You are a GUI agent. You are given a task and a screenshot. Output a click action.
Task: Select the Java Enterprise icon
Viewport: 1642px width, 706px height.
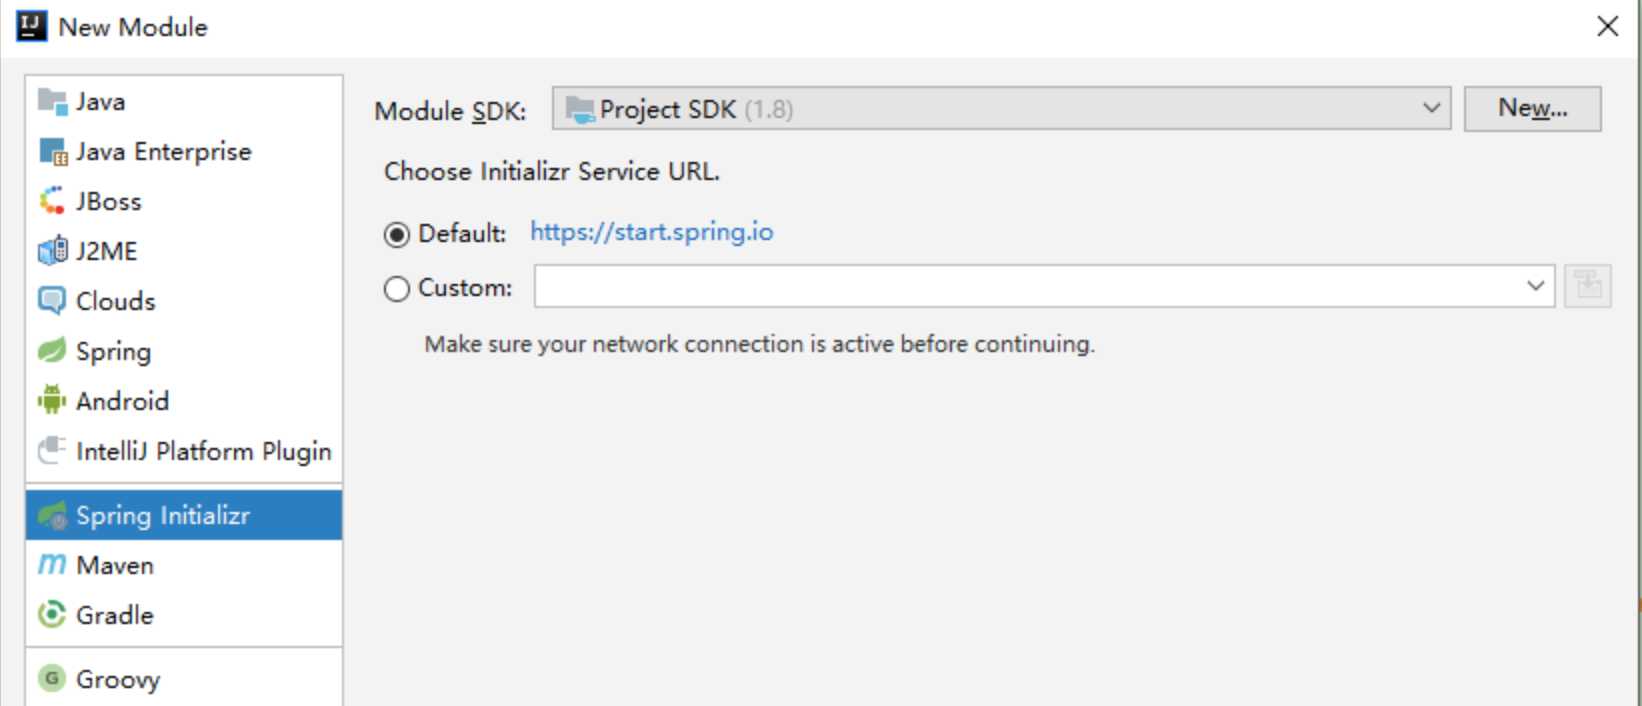pos(52,152)
